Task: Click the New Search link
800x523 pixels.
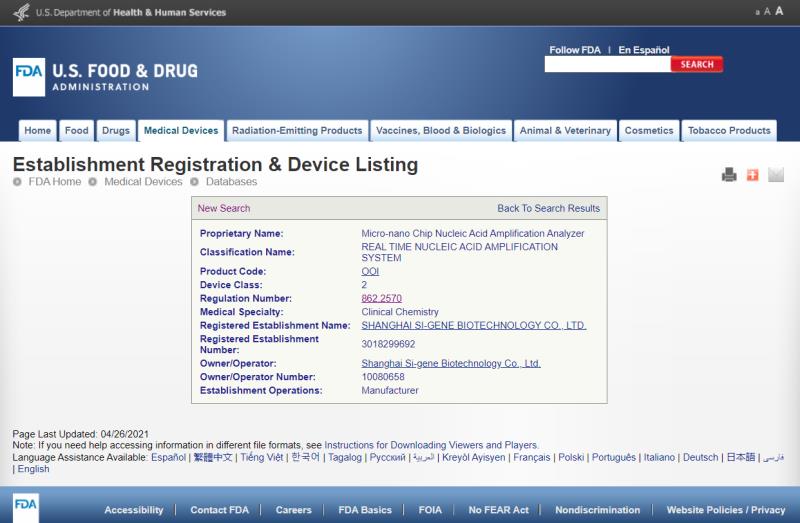Action: (223, 208)
